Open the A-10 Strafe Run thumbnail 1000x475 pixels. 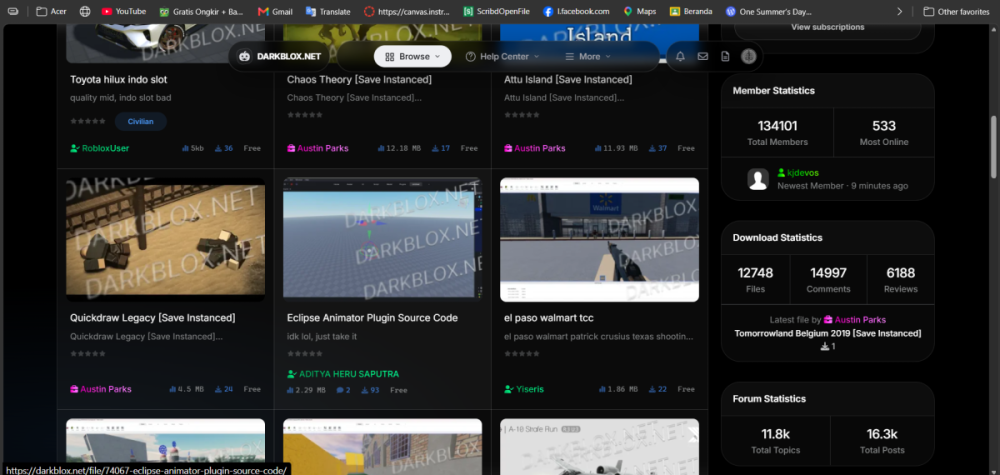[x=599, y=446]
